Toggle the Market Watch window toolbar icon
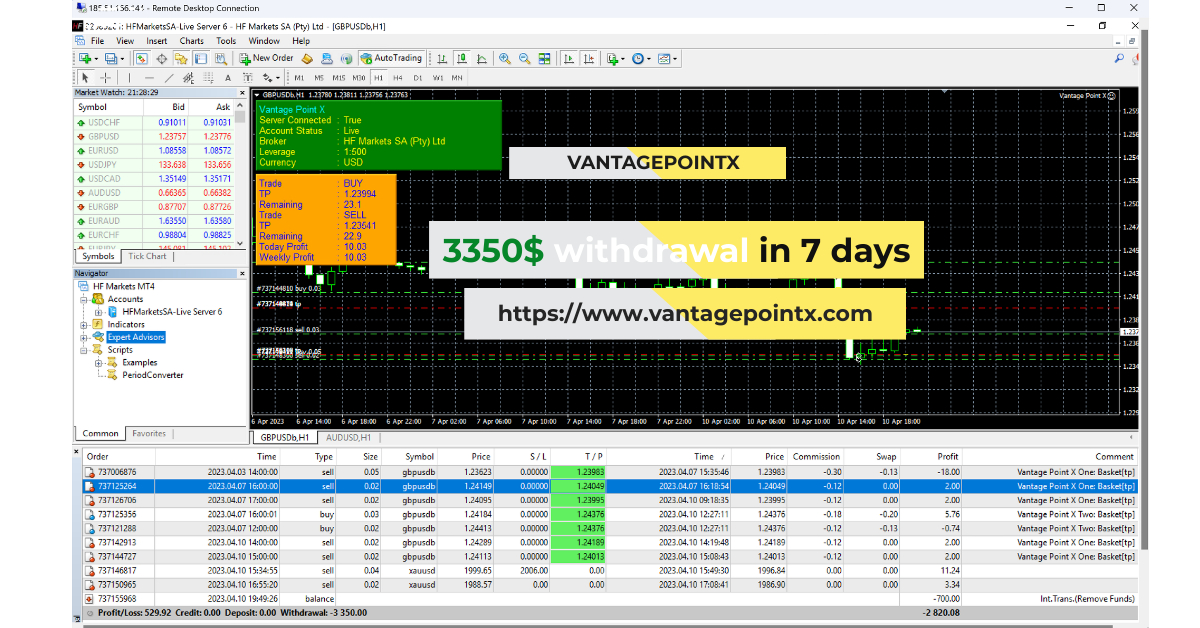Image resolution: width=1200 pixels, height=628 pixels. point(142,58)
